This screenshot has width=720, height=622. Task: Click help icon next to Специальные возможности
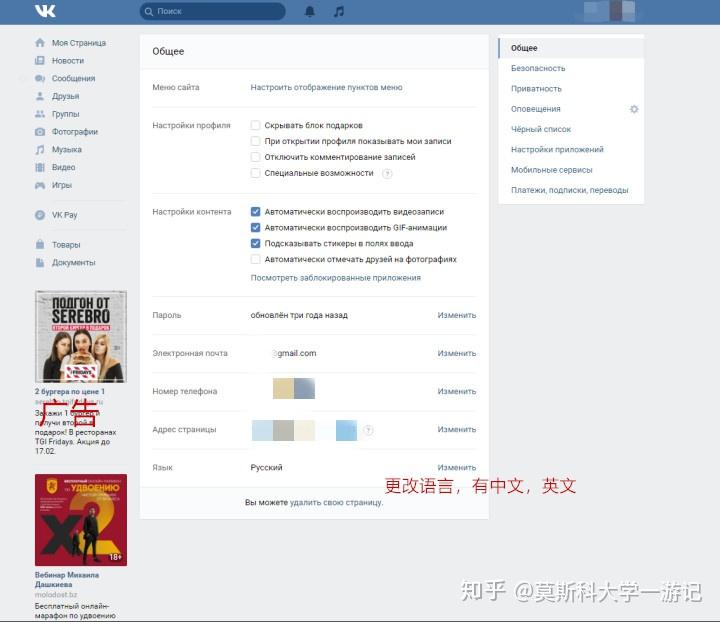click(388, 174)
